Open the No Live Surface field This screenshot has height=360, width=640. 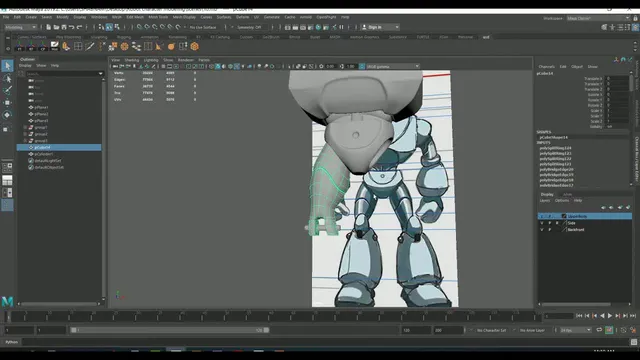[x=203, y=27]
